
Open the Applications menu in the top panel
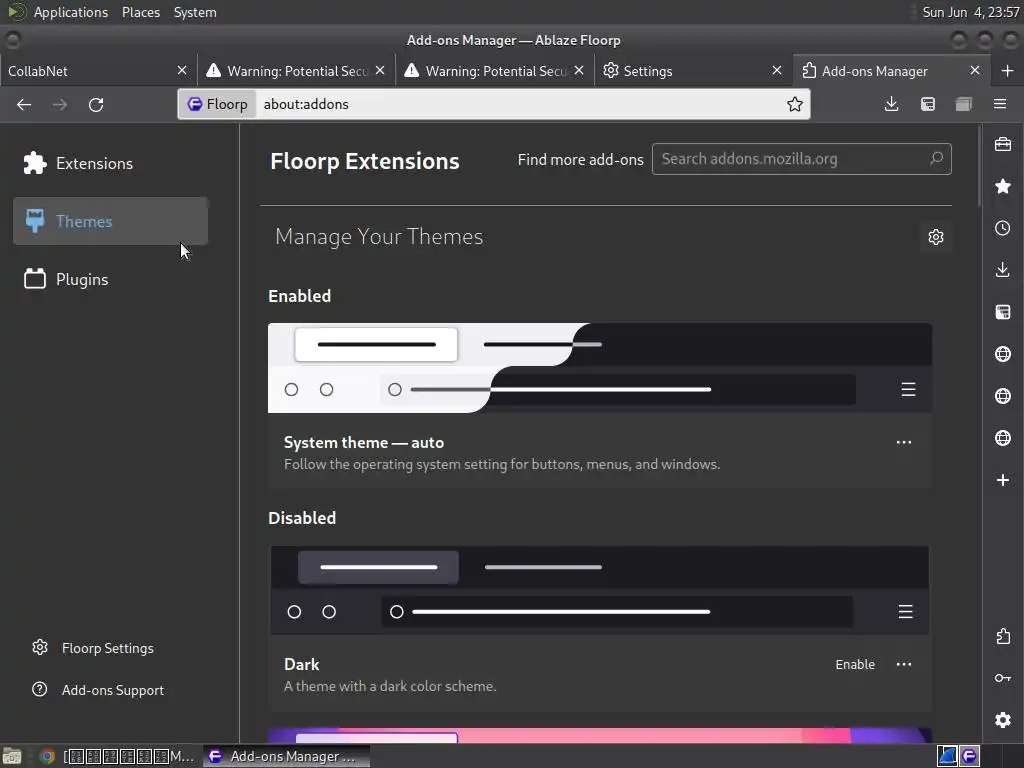[x=71, y=12]
